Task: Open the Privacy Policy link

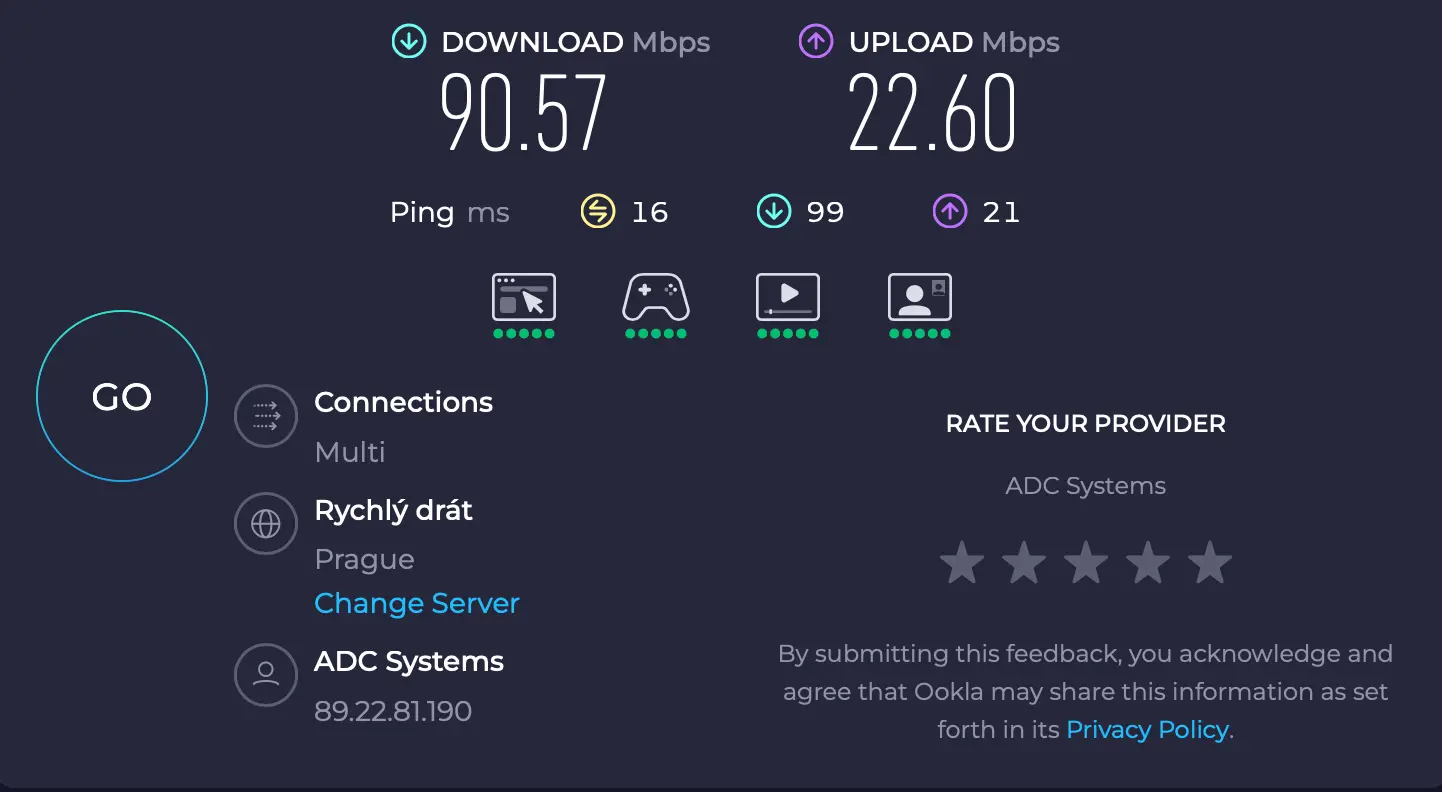Action: (x=1147, y=729)
